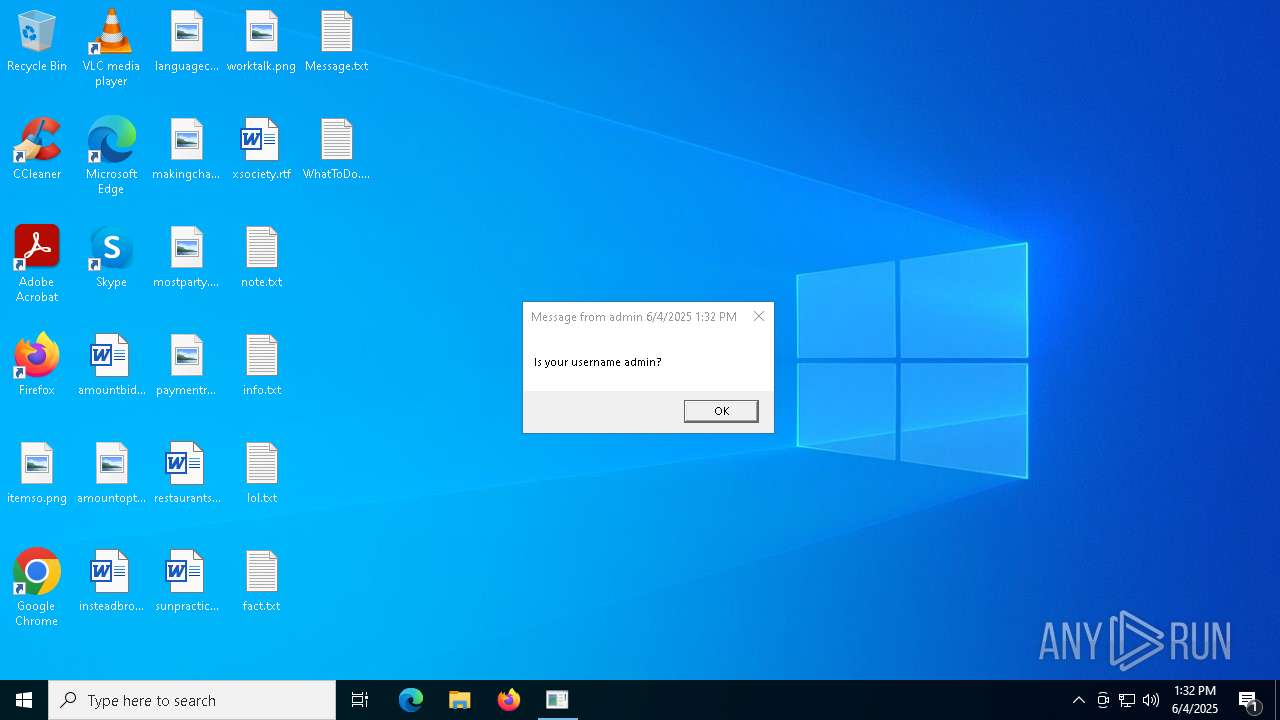Open the notification Action Center
The height and width of the screenshot is (720, 1280).
click(1249, 700)
